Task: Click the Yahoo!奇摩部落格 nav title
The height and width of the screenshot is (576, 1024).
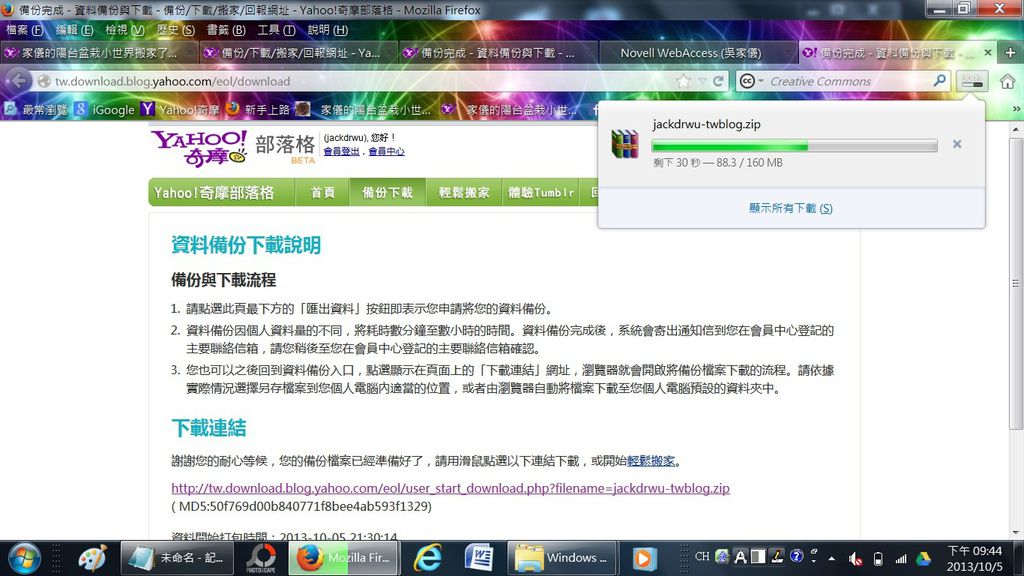Action: (214, 193)
